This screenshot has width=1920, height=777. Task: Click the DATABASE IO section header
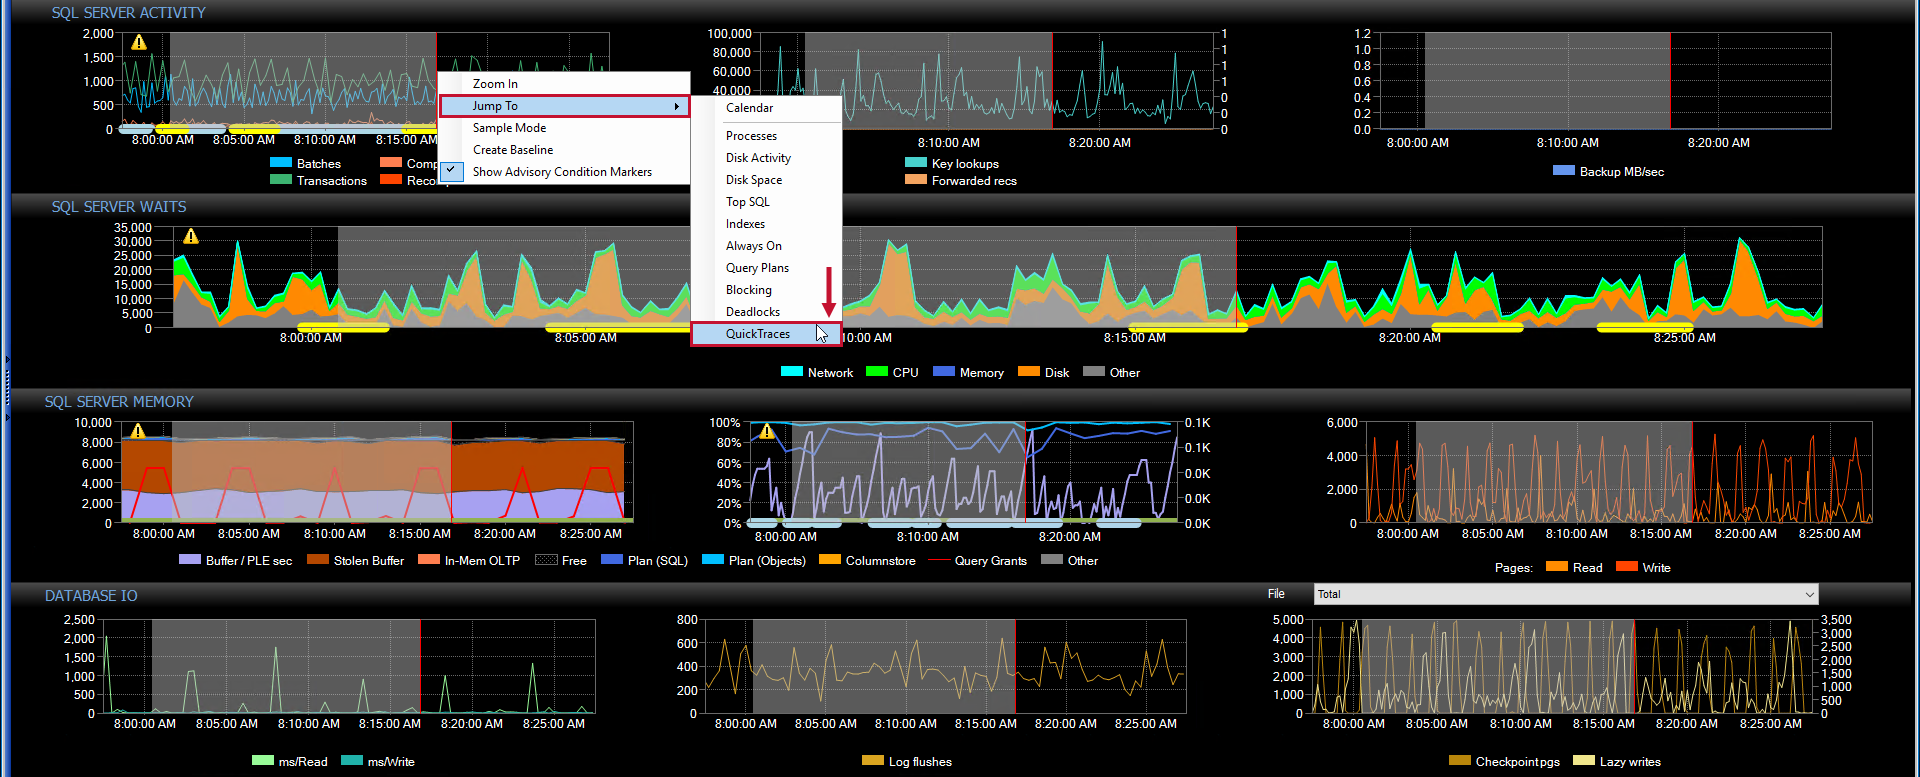point(91,596)
